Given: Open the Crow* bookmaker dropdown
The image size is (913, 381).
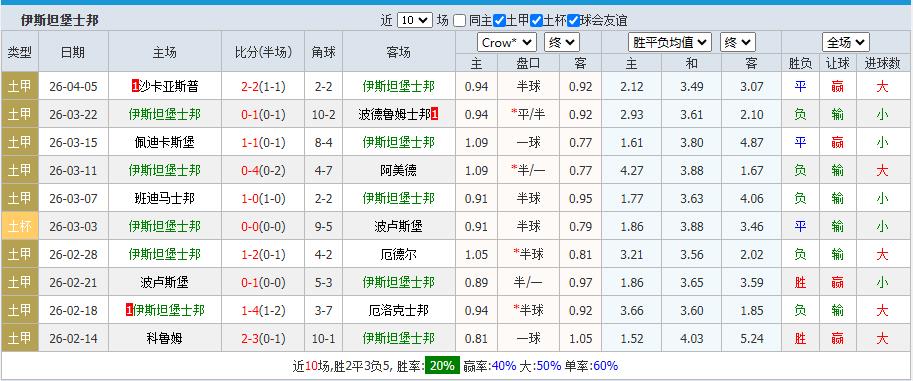Looking at the screenshot, I should pyautogui.click(x=507, y=43).
